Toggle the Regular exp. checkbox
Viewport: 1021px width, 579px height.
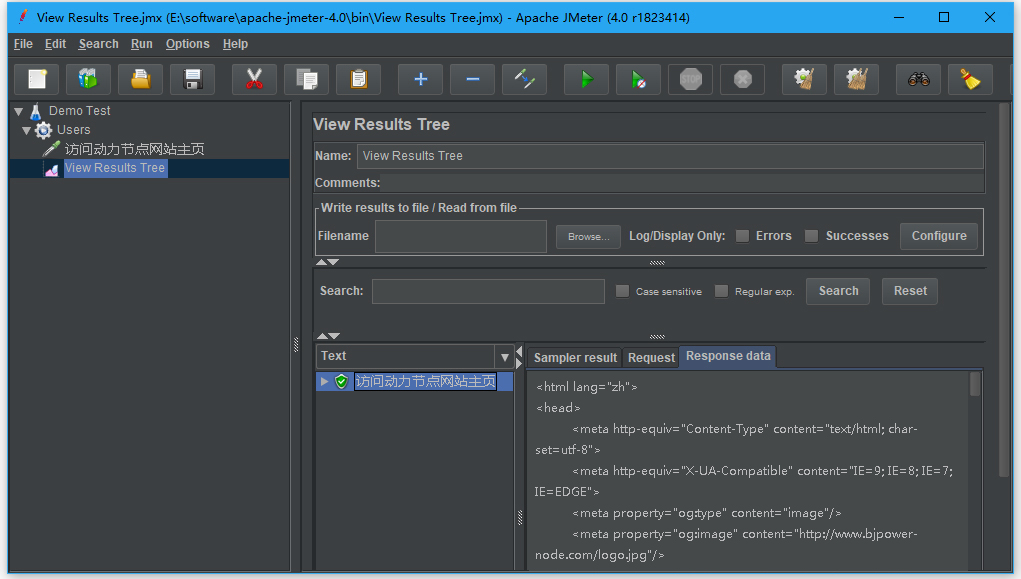[721, 291]
